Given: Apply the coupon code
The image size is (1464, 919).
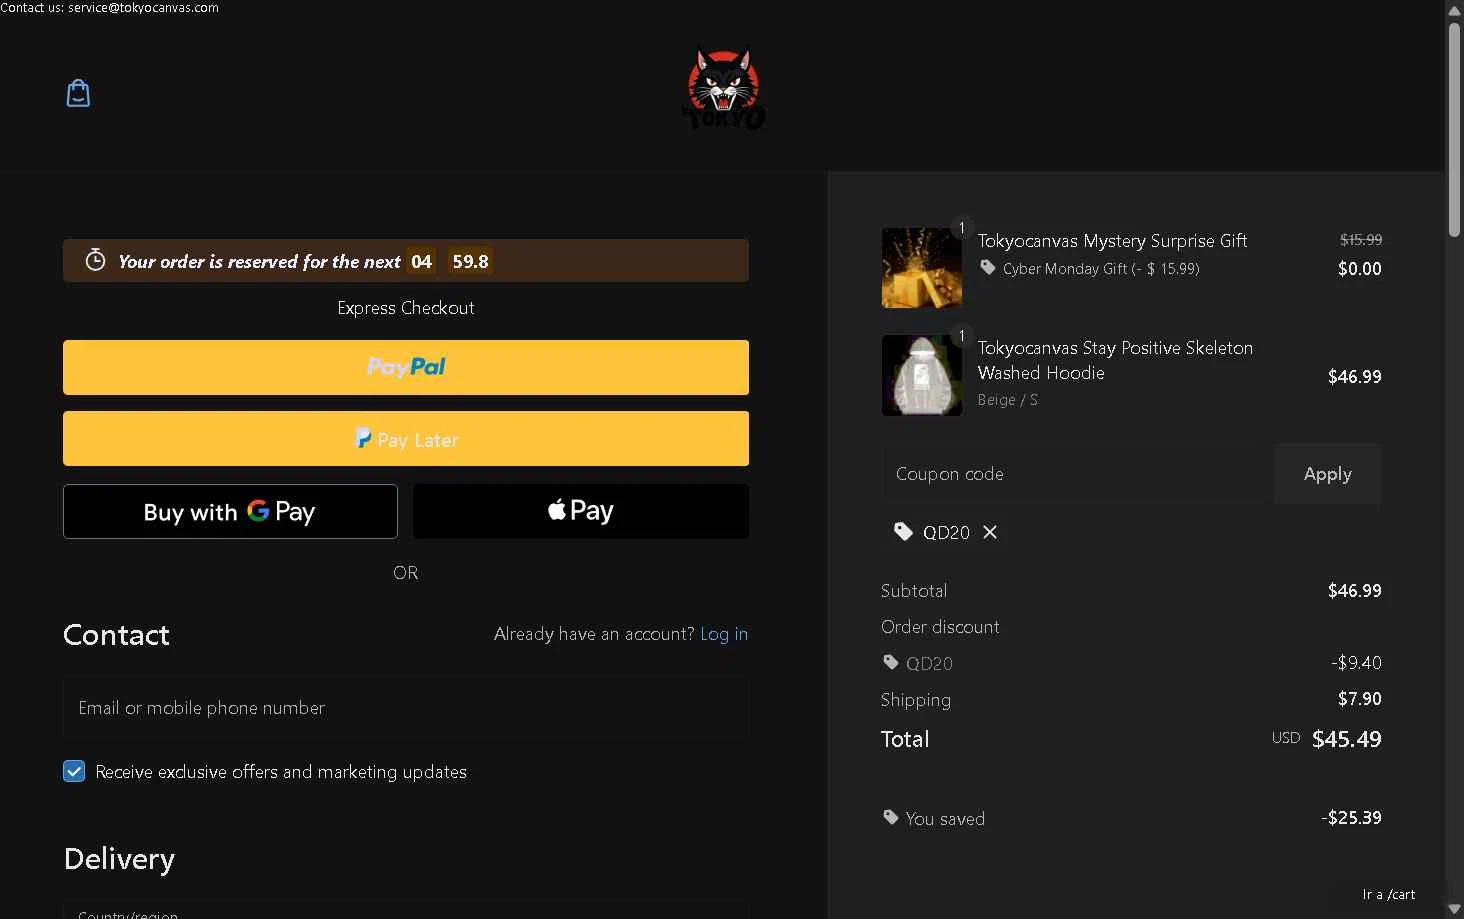Looking at the screenshot, I should point(1328,474).
